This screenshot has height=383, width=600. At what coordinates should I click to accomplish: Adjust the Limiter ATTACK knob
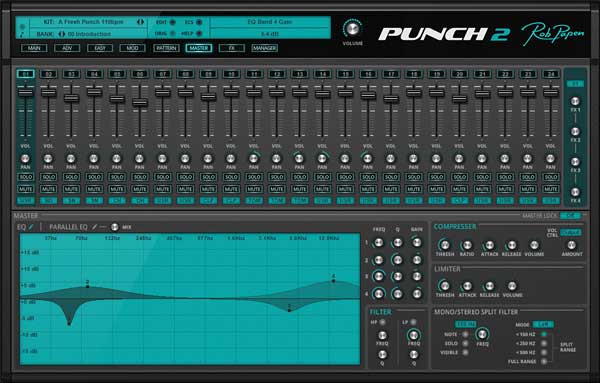pos(467,286)
